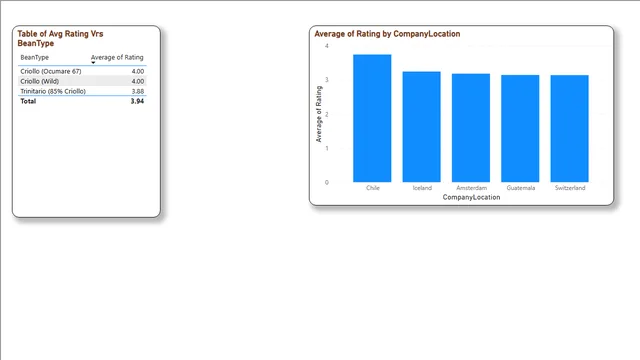Select the Iceland bar in the chart
The image size is (640, 360).
[x=422, y=127]
